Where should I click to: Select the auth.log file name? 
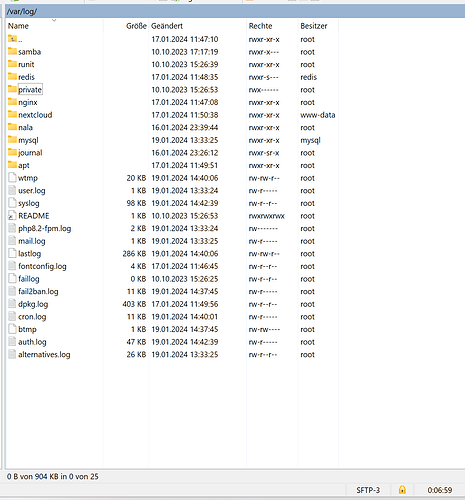tap(32, 342)
